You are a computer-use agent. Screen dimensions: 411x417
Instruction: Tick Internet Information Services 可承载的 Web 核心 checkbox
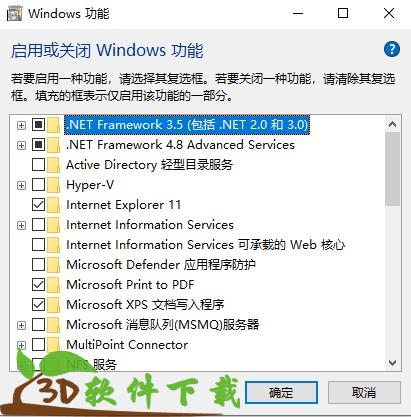pos(38,245)
